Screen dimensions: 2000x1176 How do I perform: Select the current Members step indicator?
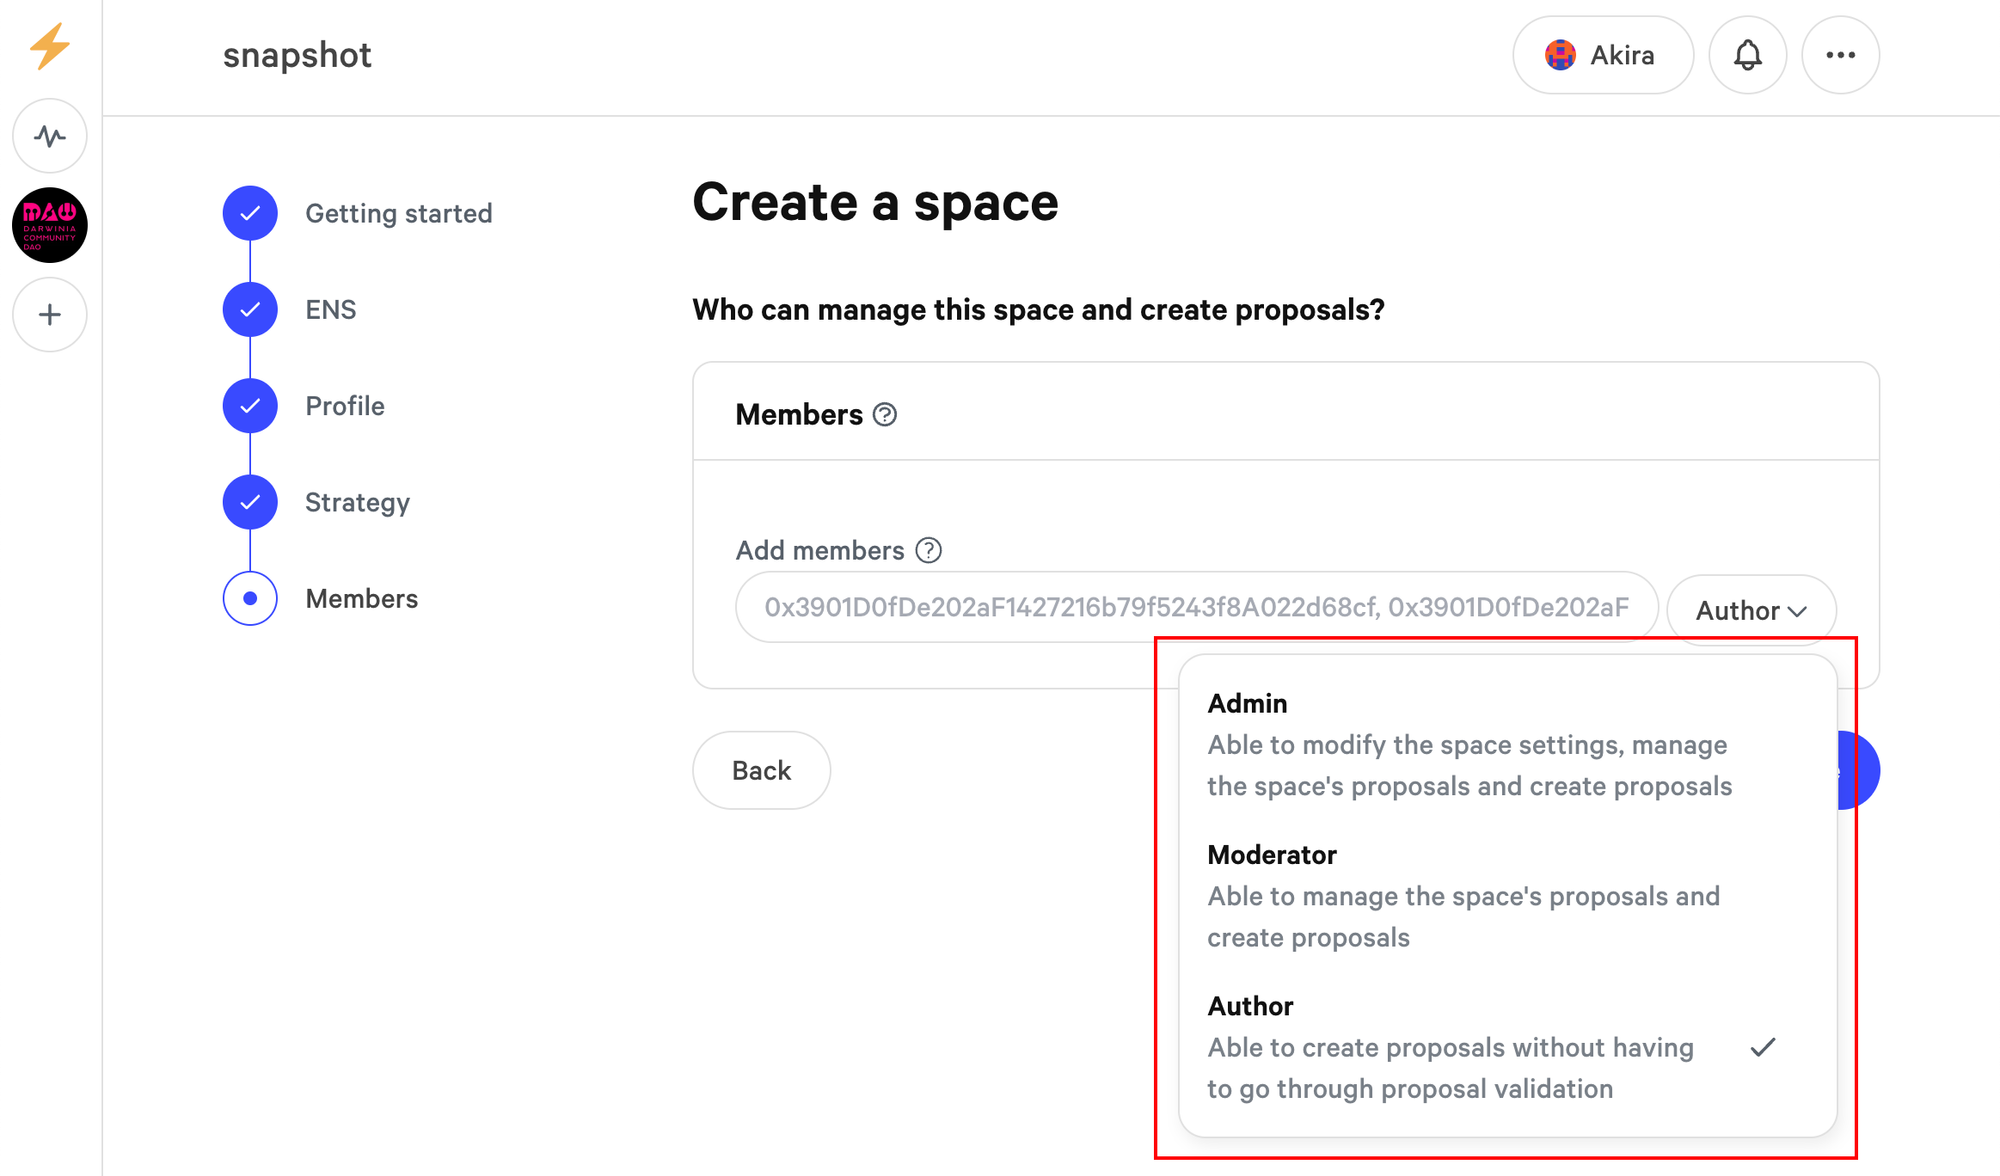[x=250, y=598]
